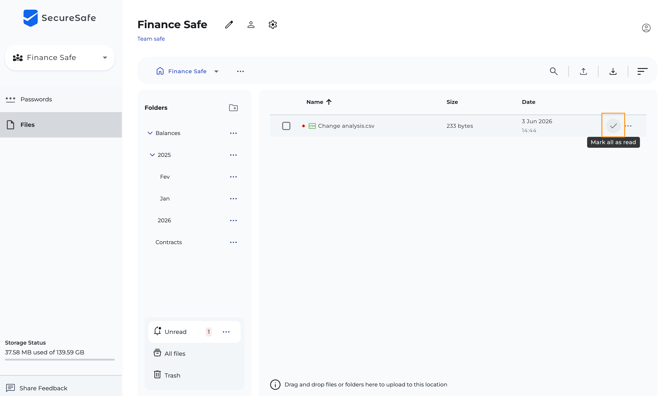Click the download icon
Viewport: 670px width, 396px height.
[613, 71]
